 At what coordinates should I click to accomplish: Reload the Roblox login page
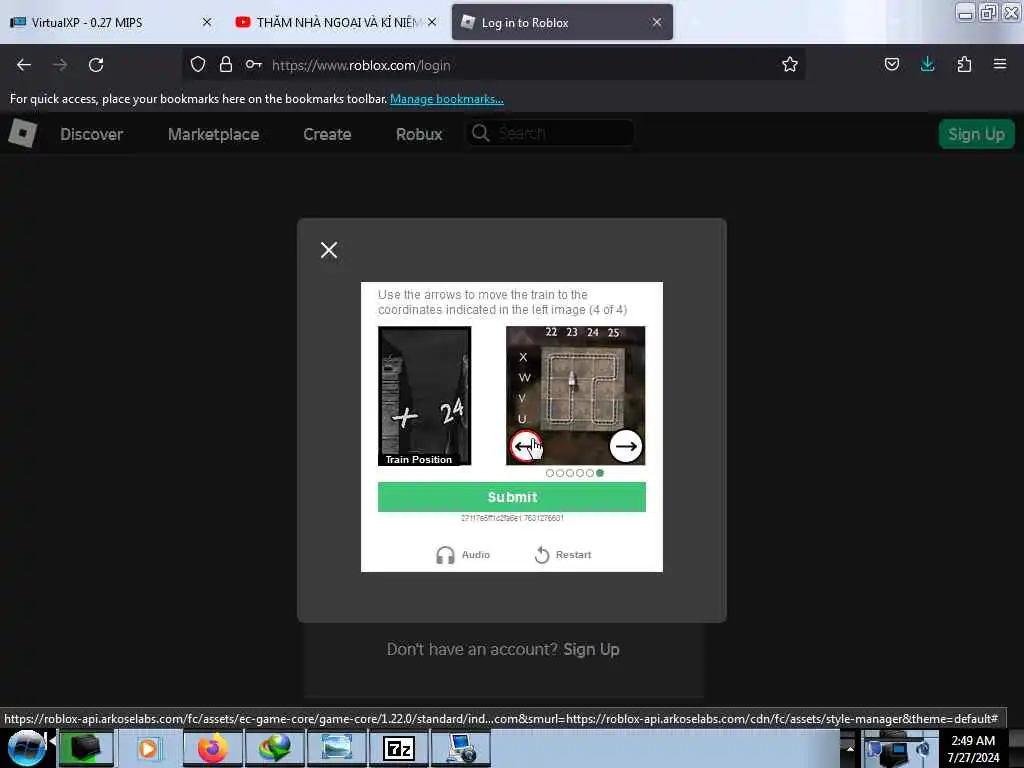pyautogui.click(x=96, y=65)
